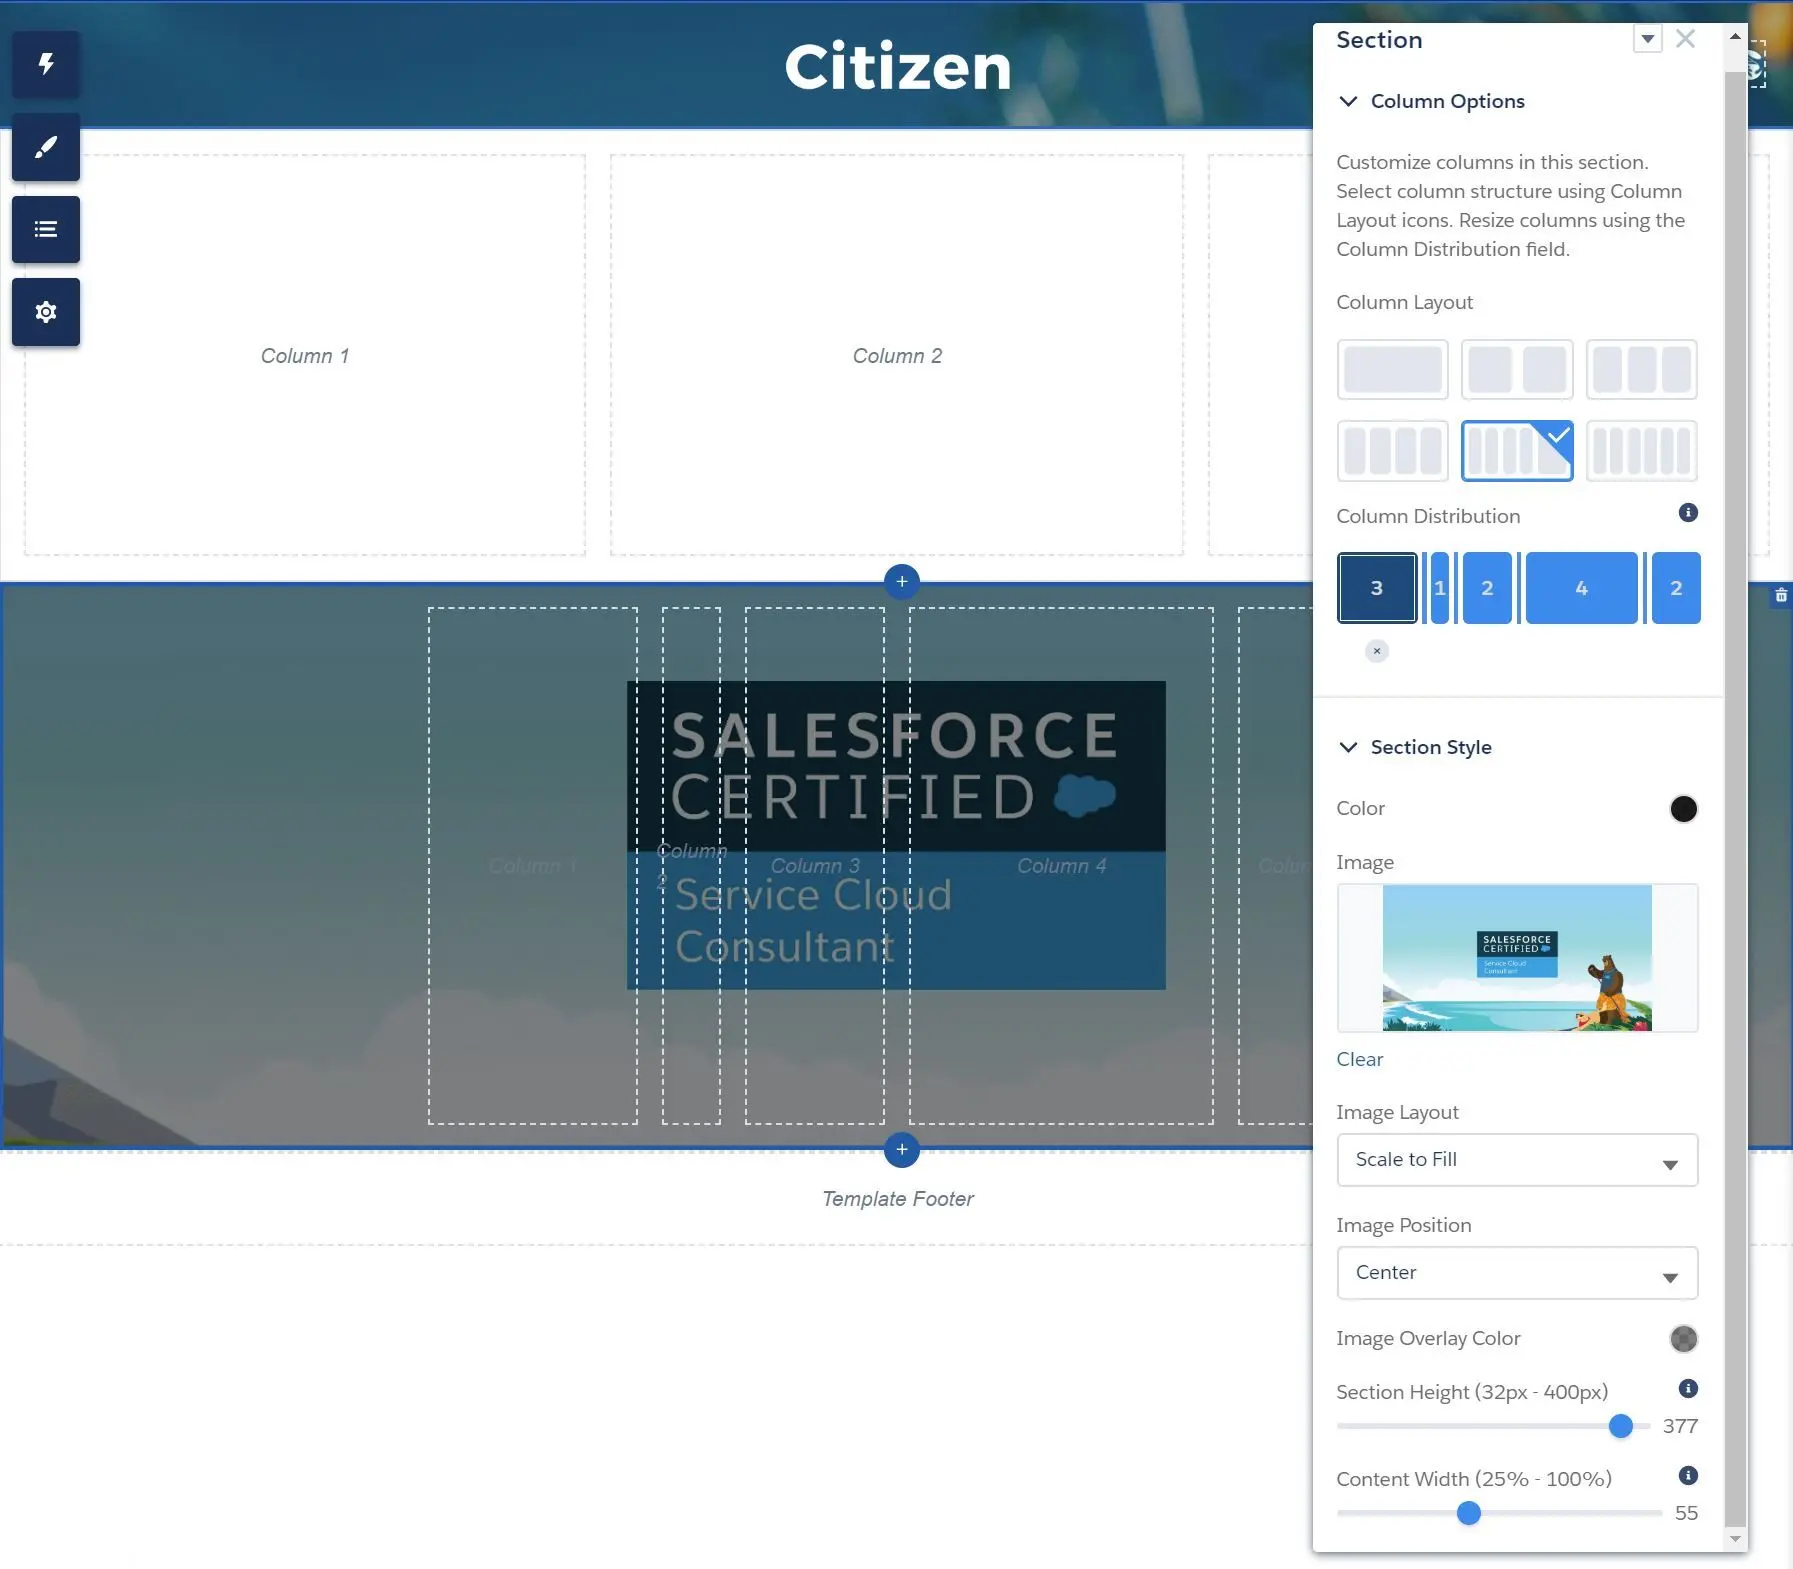Open the Image Overlay Color swatch

tap(1683, 1339)
